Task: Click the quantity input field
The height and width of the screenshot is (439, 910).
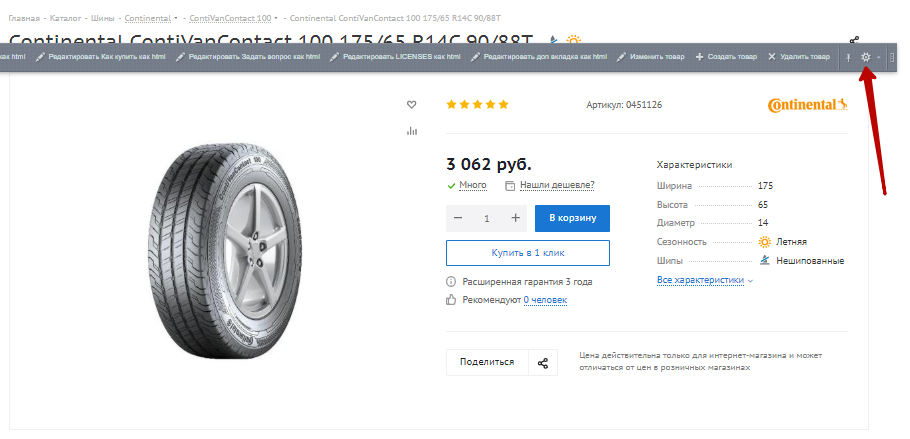Action: point(487,218)
